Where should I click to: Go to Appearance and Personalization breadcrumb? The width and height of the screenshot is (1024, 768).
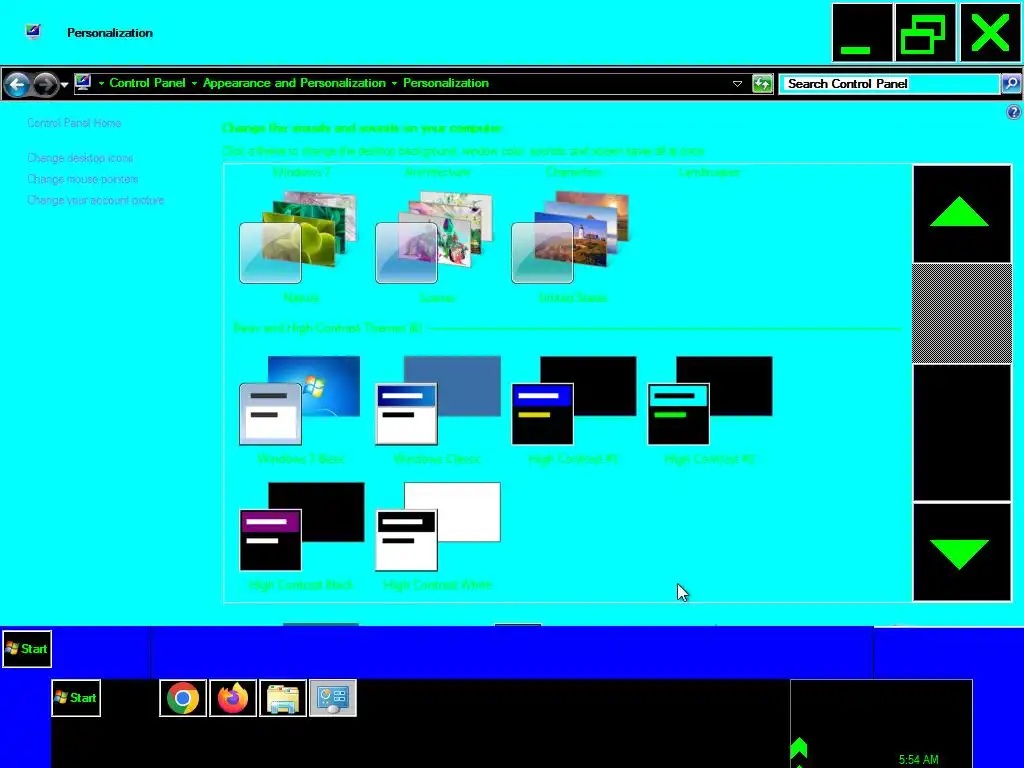click(x=294, y=83)
